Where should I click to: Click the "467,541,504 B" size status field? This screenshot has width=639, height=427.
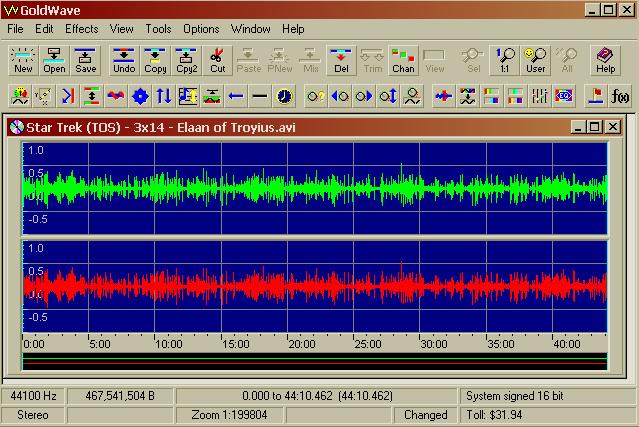click(120, 396)
